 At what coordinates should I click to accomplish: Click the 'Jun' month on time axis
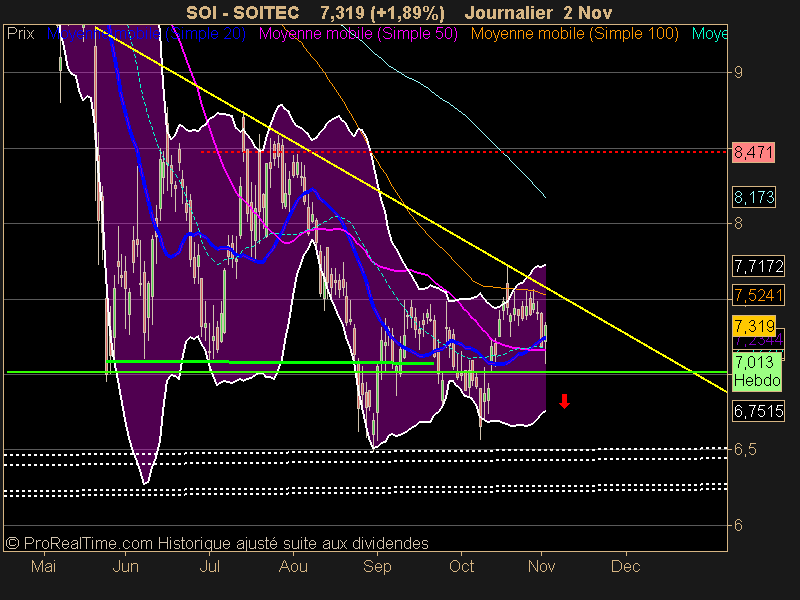(x=126, y=566)
